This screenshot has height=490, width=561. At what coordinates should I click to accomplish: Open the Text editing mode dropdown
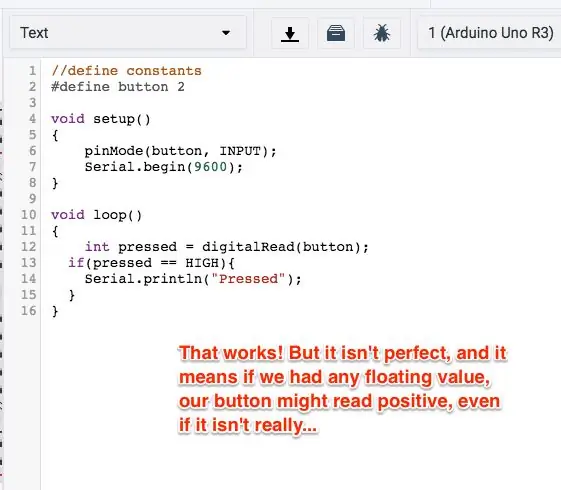coord(128,33)
